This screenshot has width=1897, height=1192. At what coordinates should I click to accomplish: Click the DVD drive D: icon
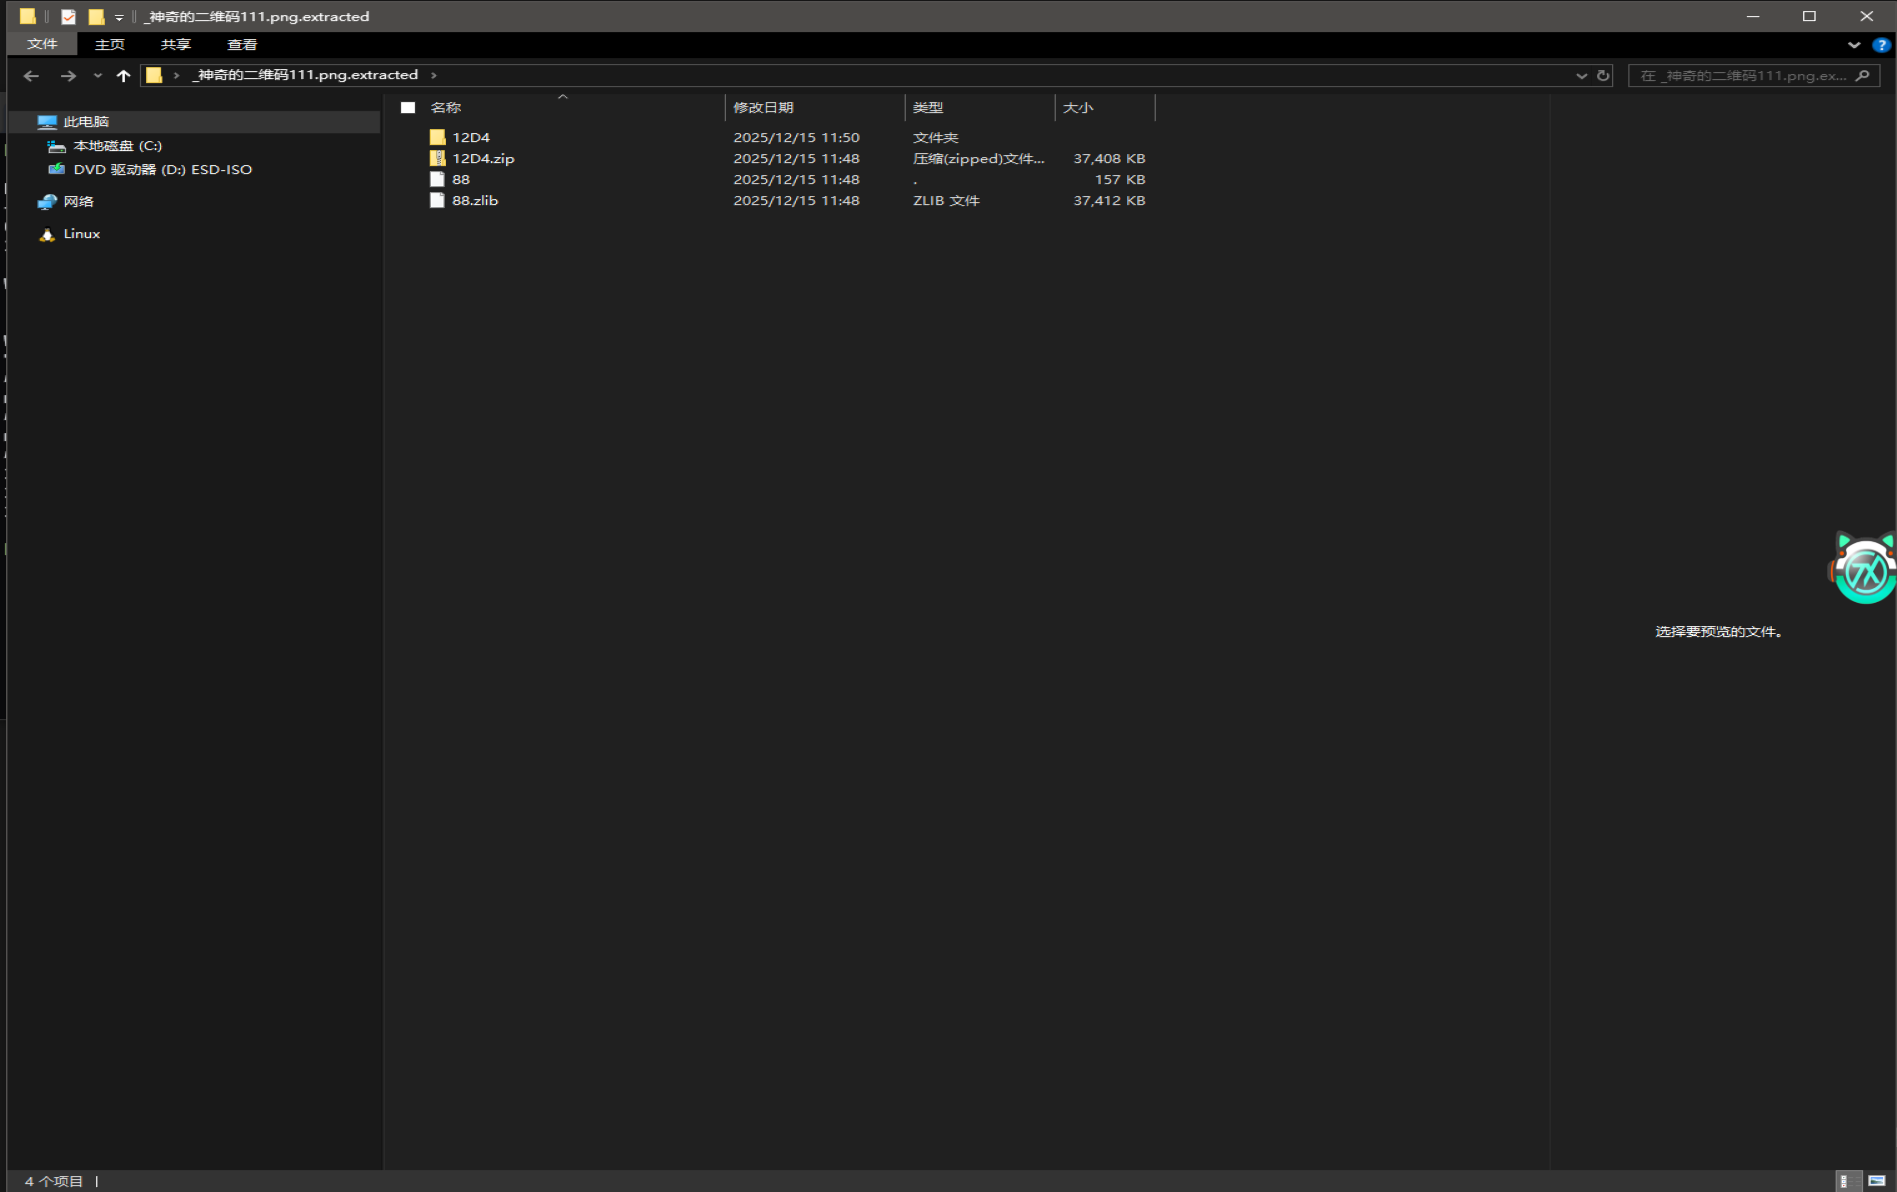[x=57, y=170]
